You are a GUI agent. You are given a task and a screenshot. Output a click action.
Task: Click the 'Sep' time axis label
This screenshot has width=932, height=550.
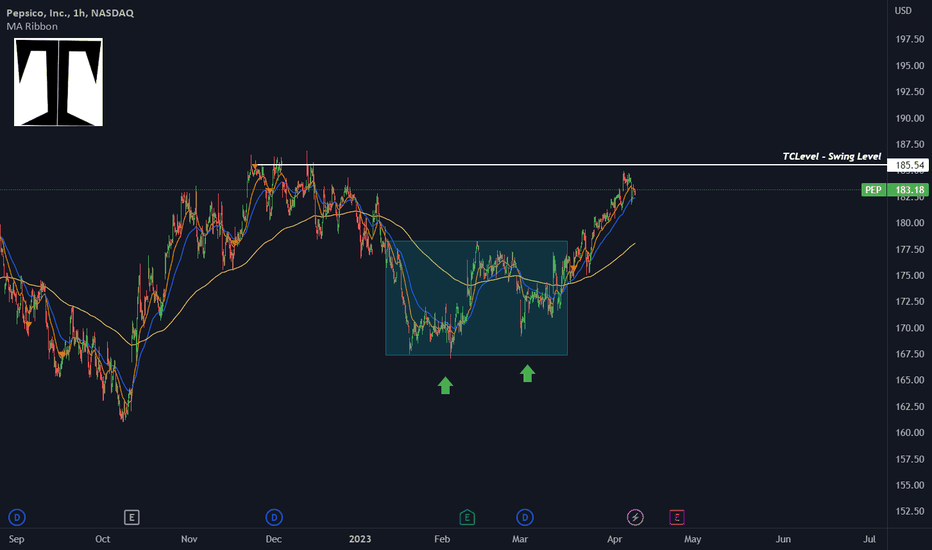point(17,539)
